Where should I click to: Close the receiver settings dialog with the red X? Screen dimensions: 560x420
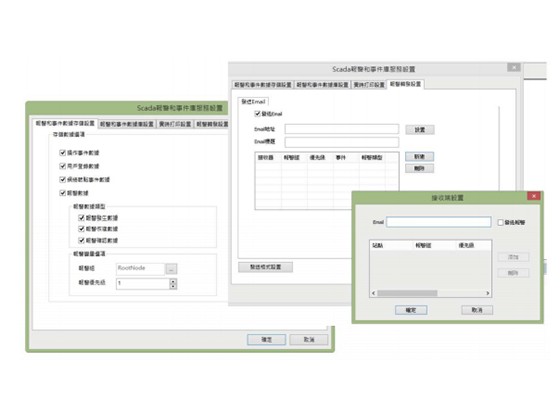tap(534, 196)
